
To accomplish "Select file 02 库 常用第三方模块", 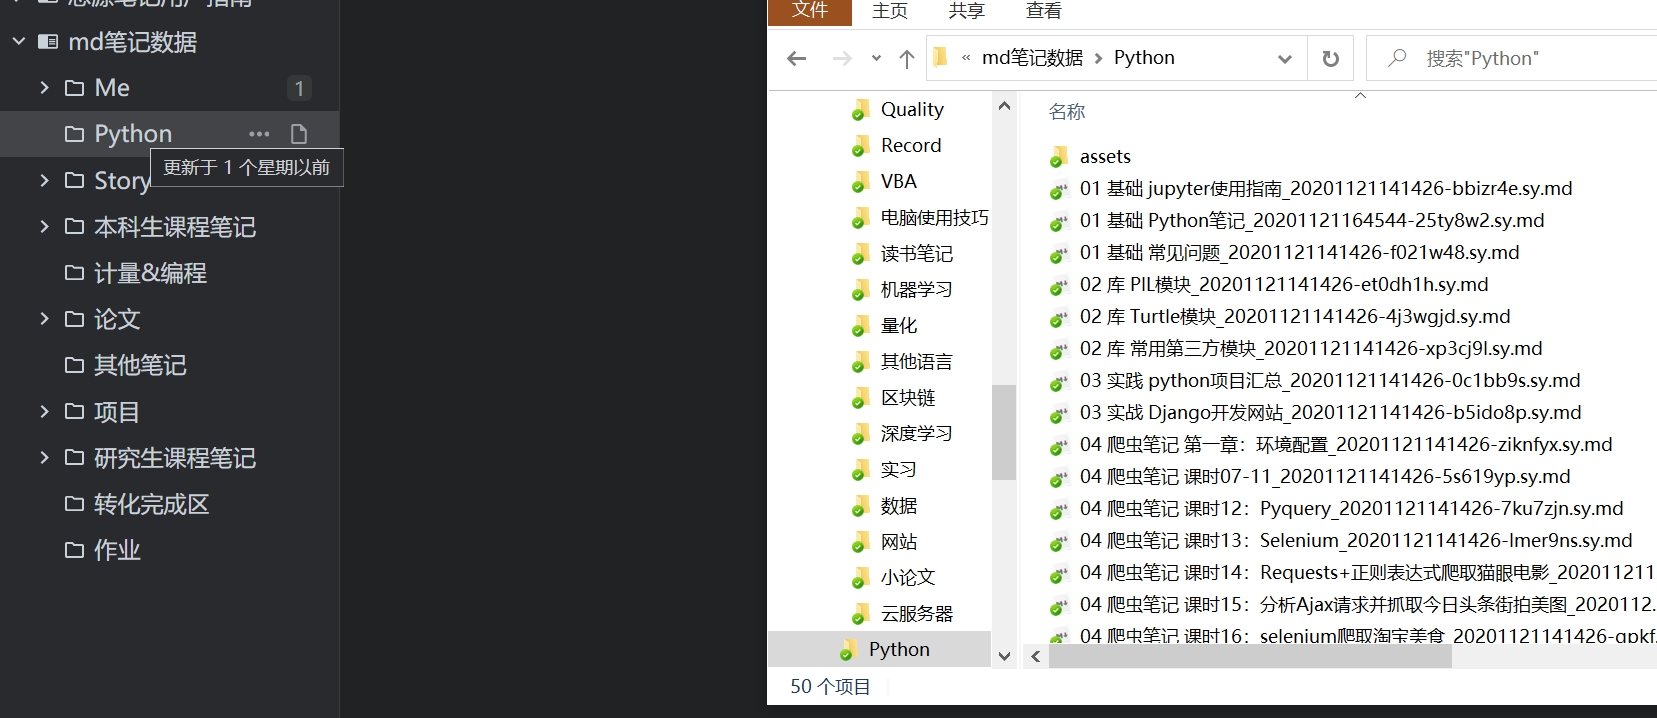I will pos(1311,349).
